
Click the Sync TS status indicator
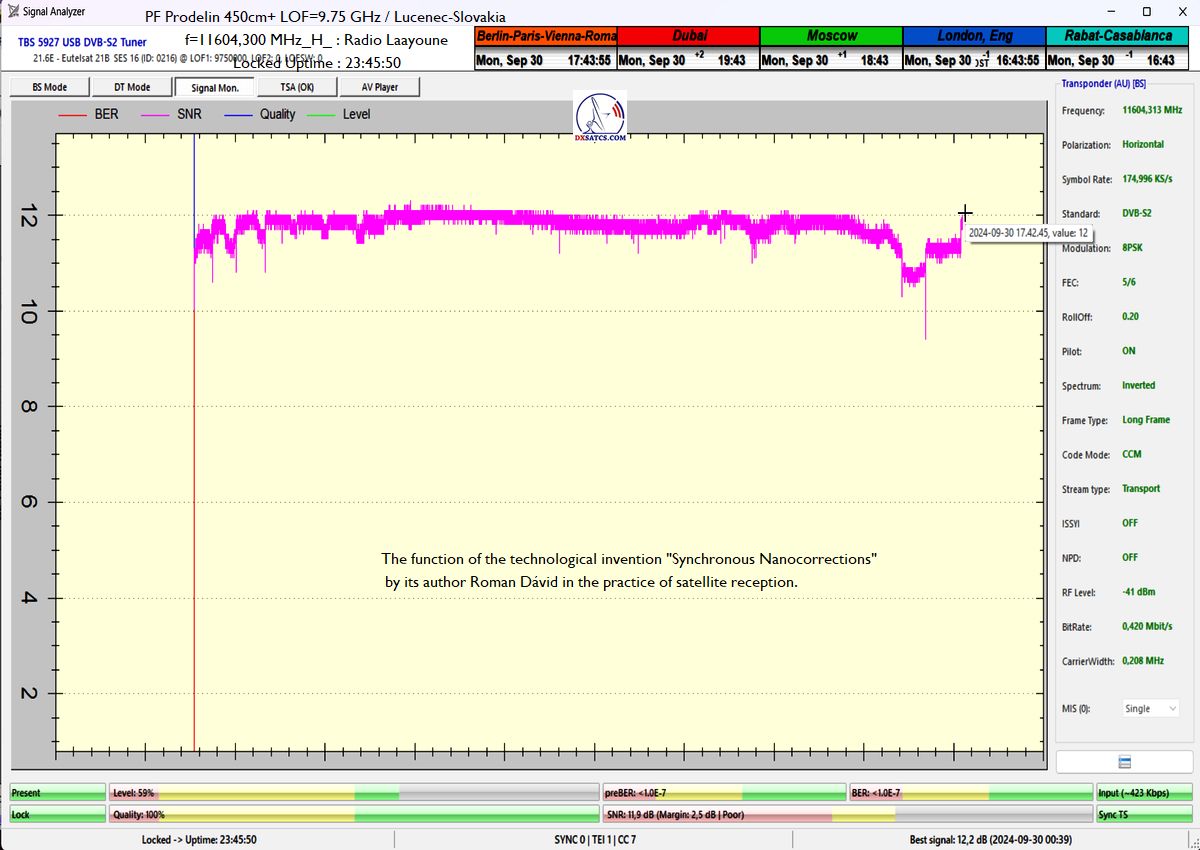click(x=1144, y=815)
